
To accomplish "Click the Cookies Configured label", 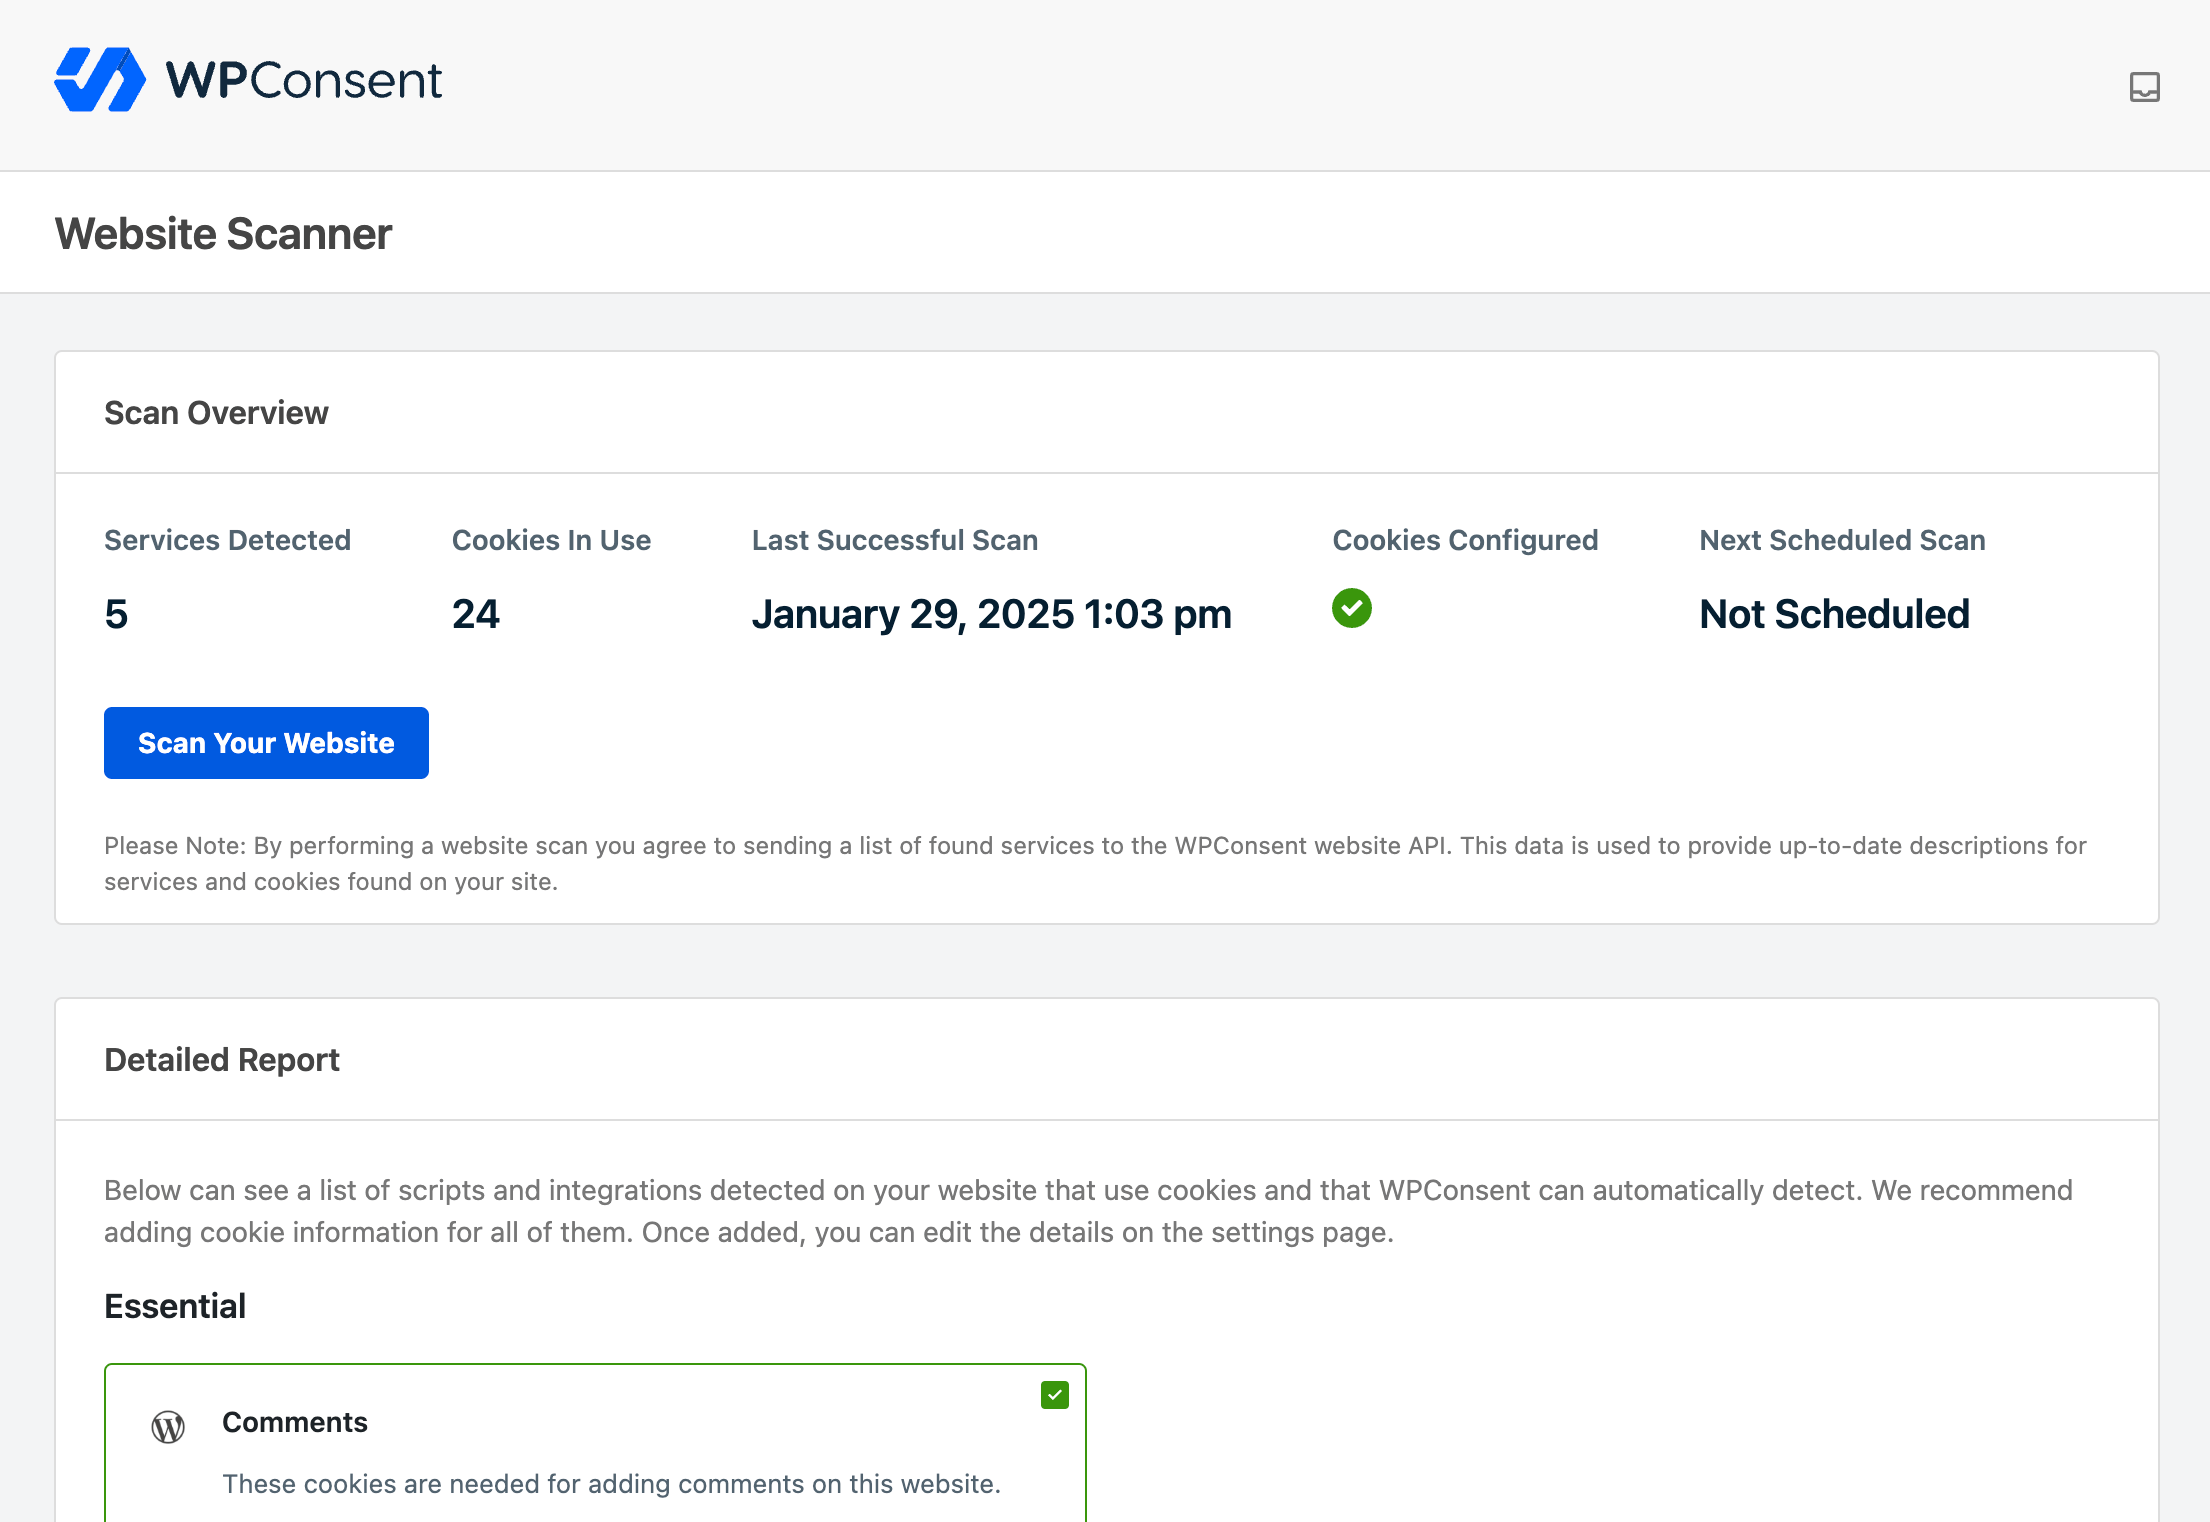I will click(x=1465, y=540).
